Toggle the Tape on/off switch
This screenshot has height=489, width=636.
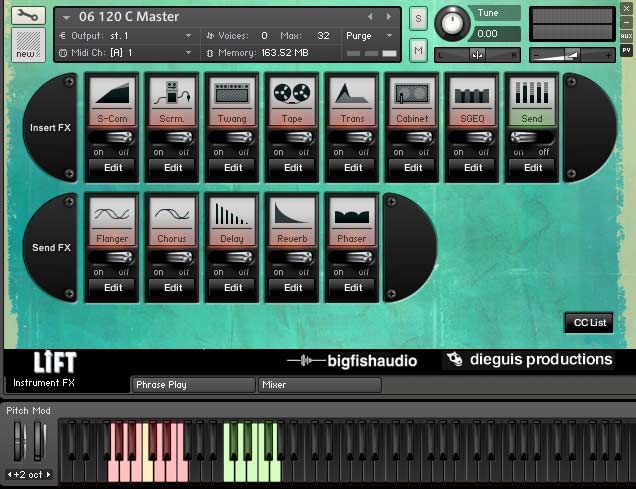coord(292,138)
